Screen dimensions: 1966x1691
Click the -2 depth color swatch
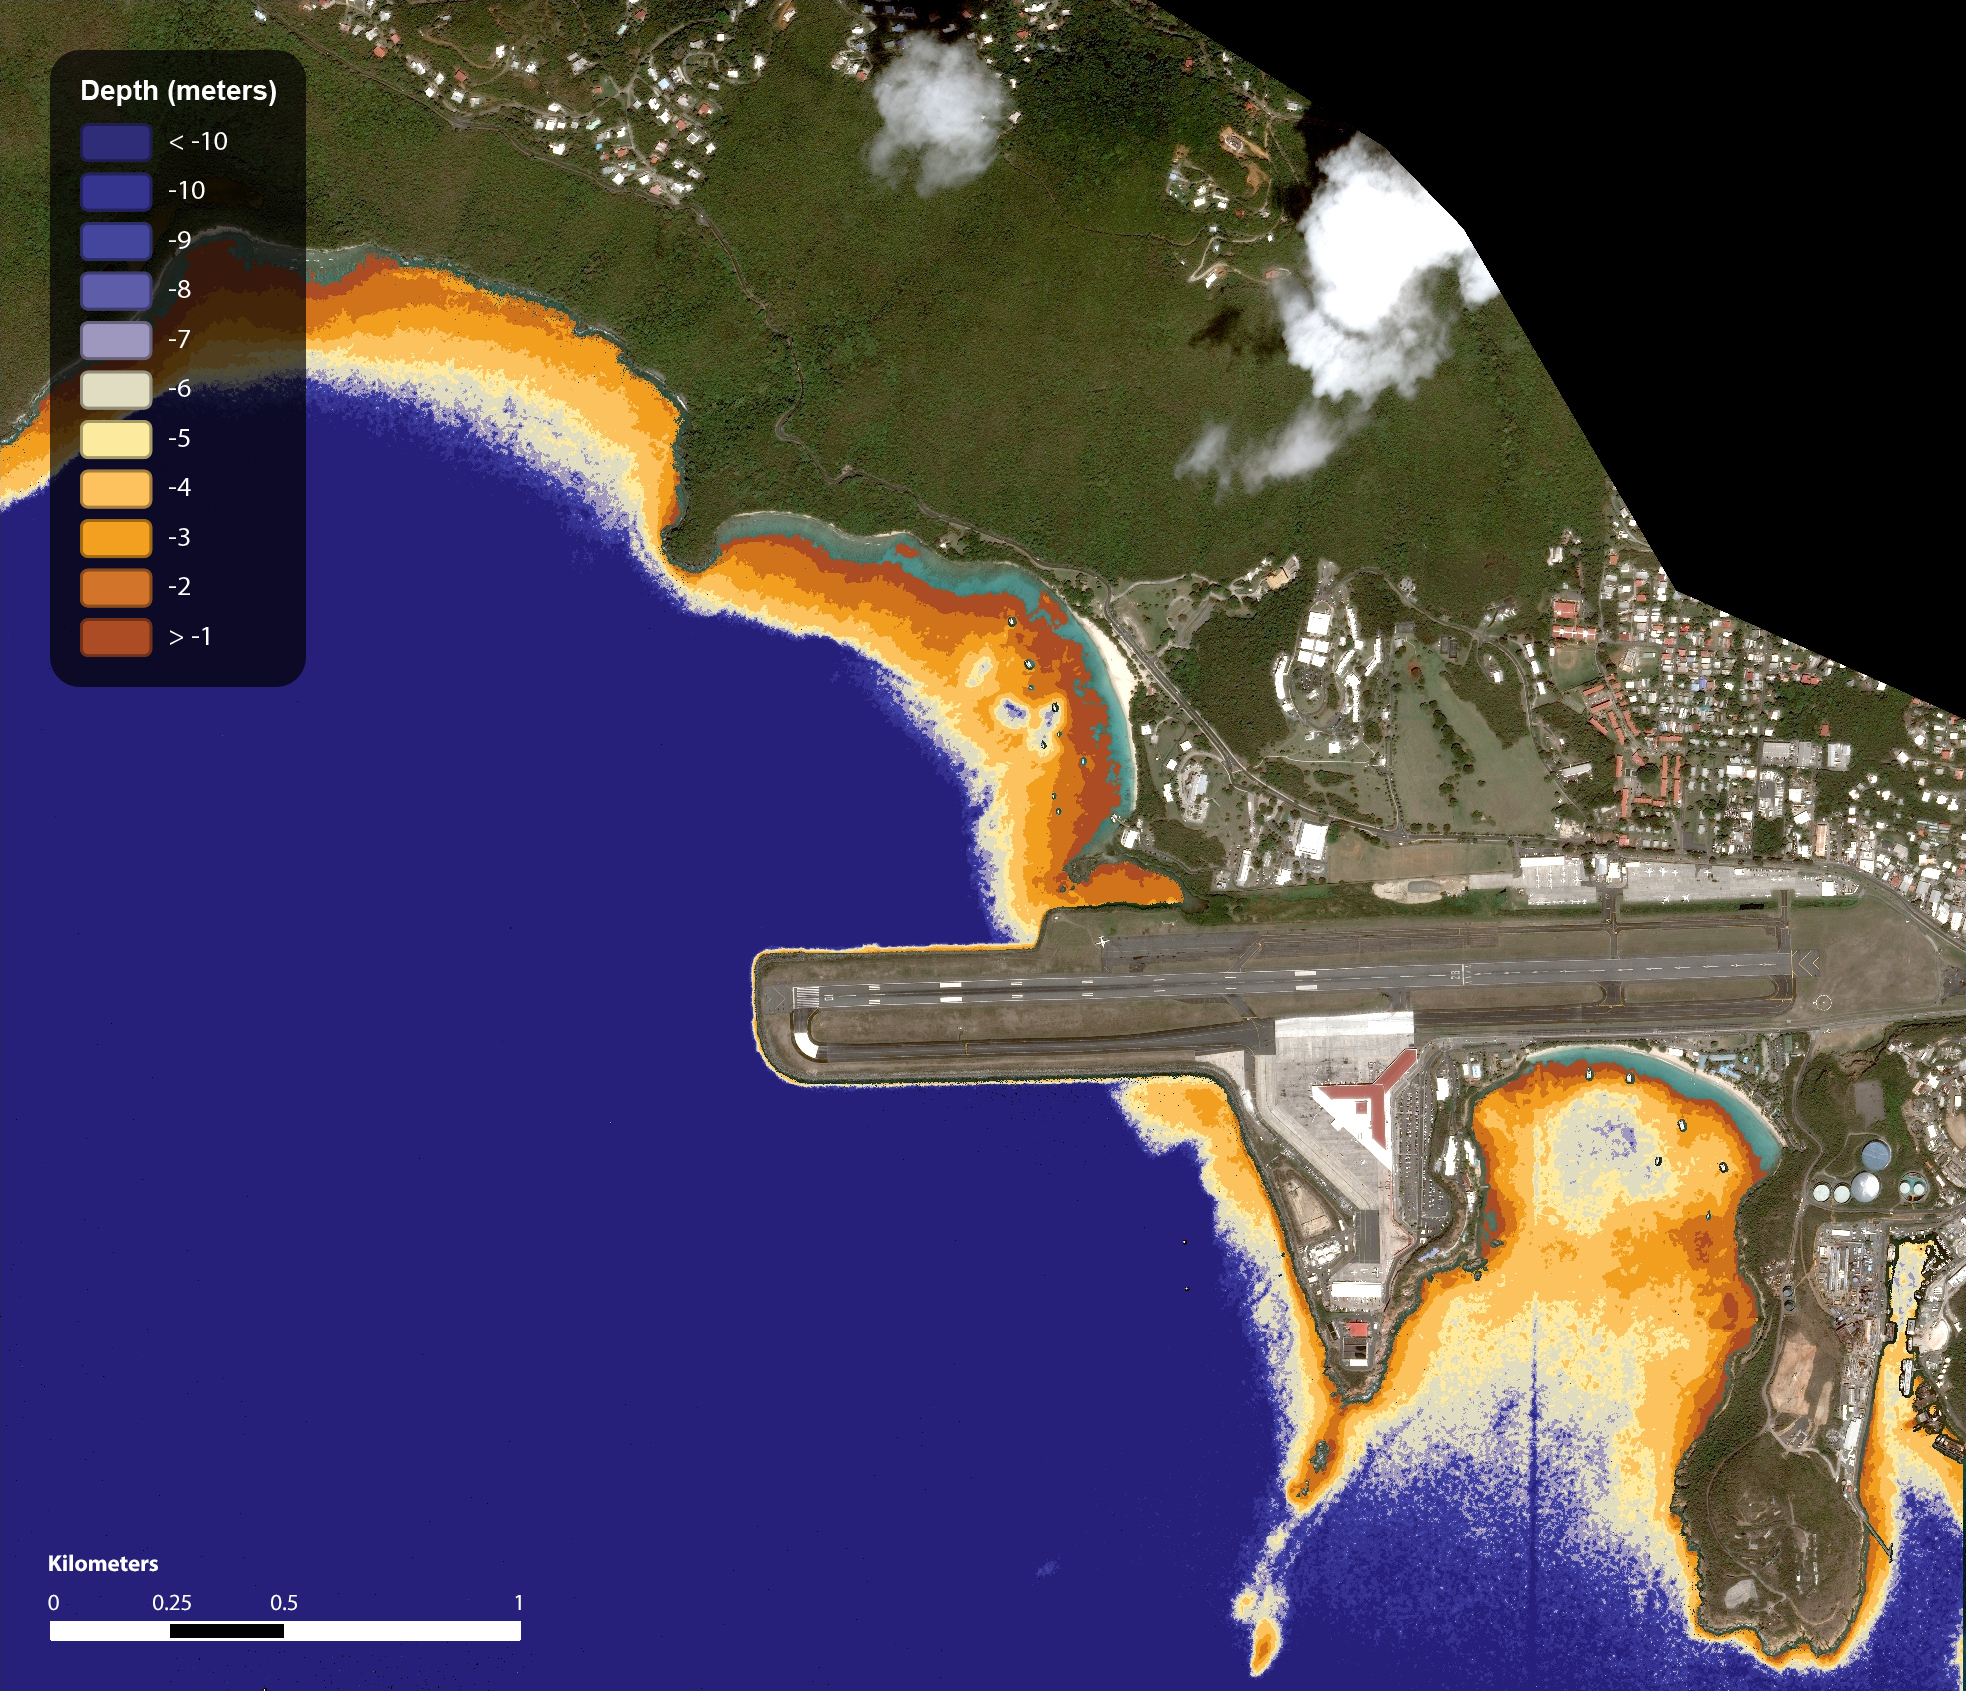tap(116, 587)
